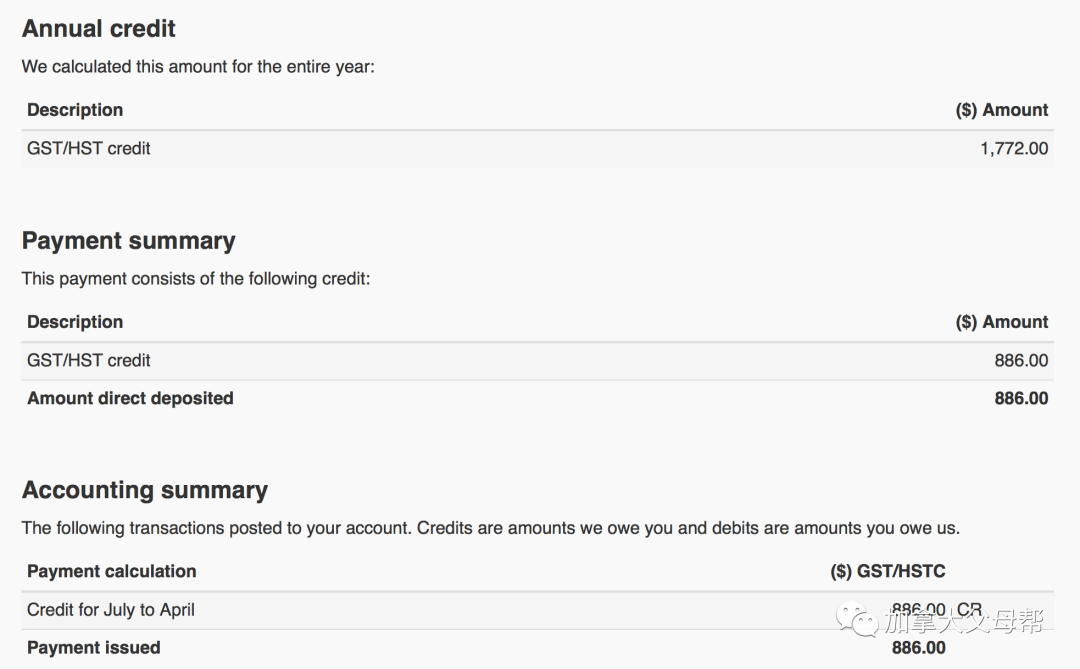The image size is (1080, 669).
Task: Click the Payment summary heading
Action: pyautogui.click(x=128, y=241)
